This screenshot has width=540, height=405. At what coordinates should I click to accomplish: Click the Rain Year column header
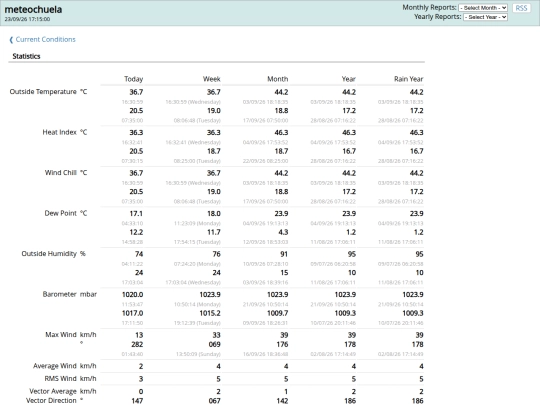(408, 79)
